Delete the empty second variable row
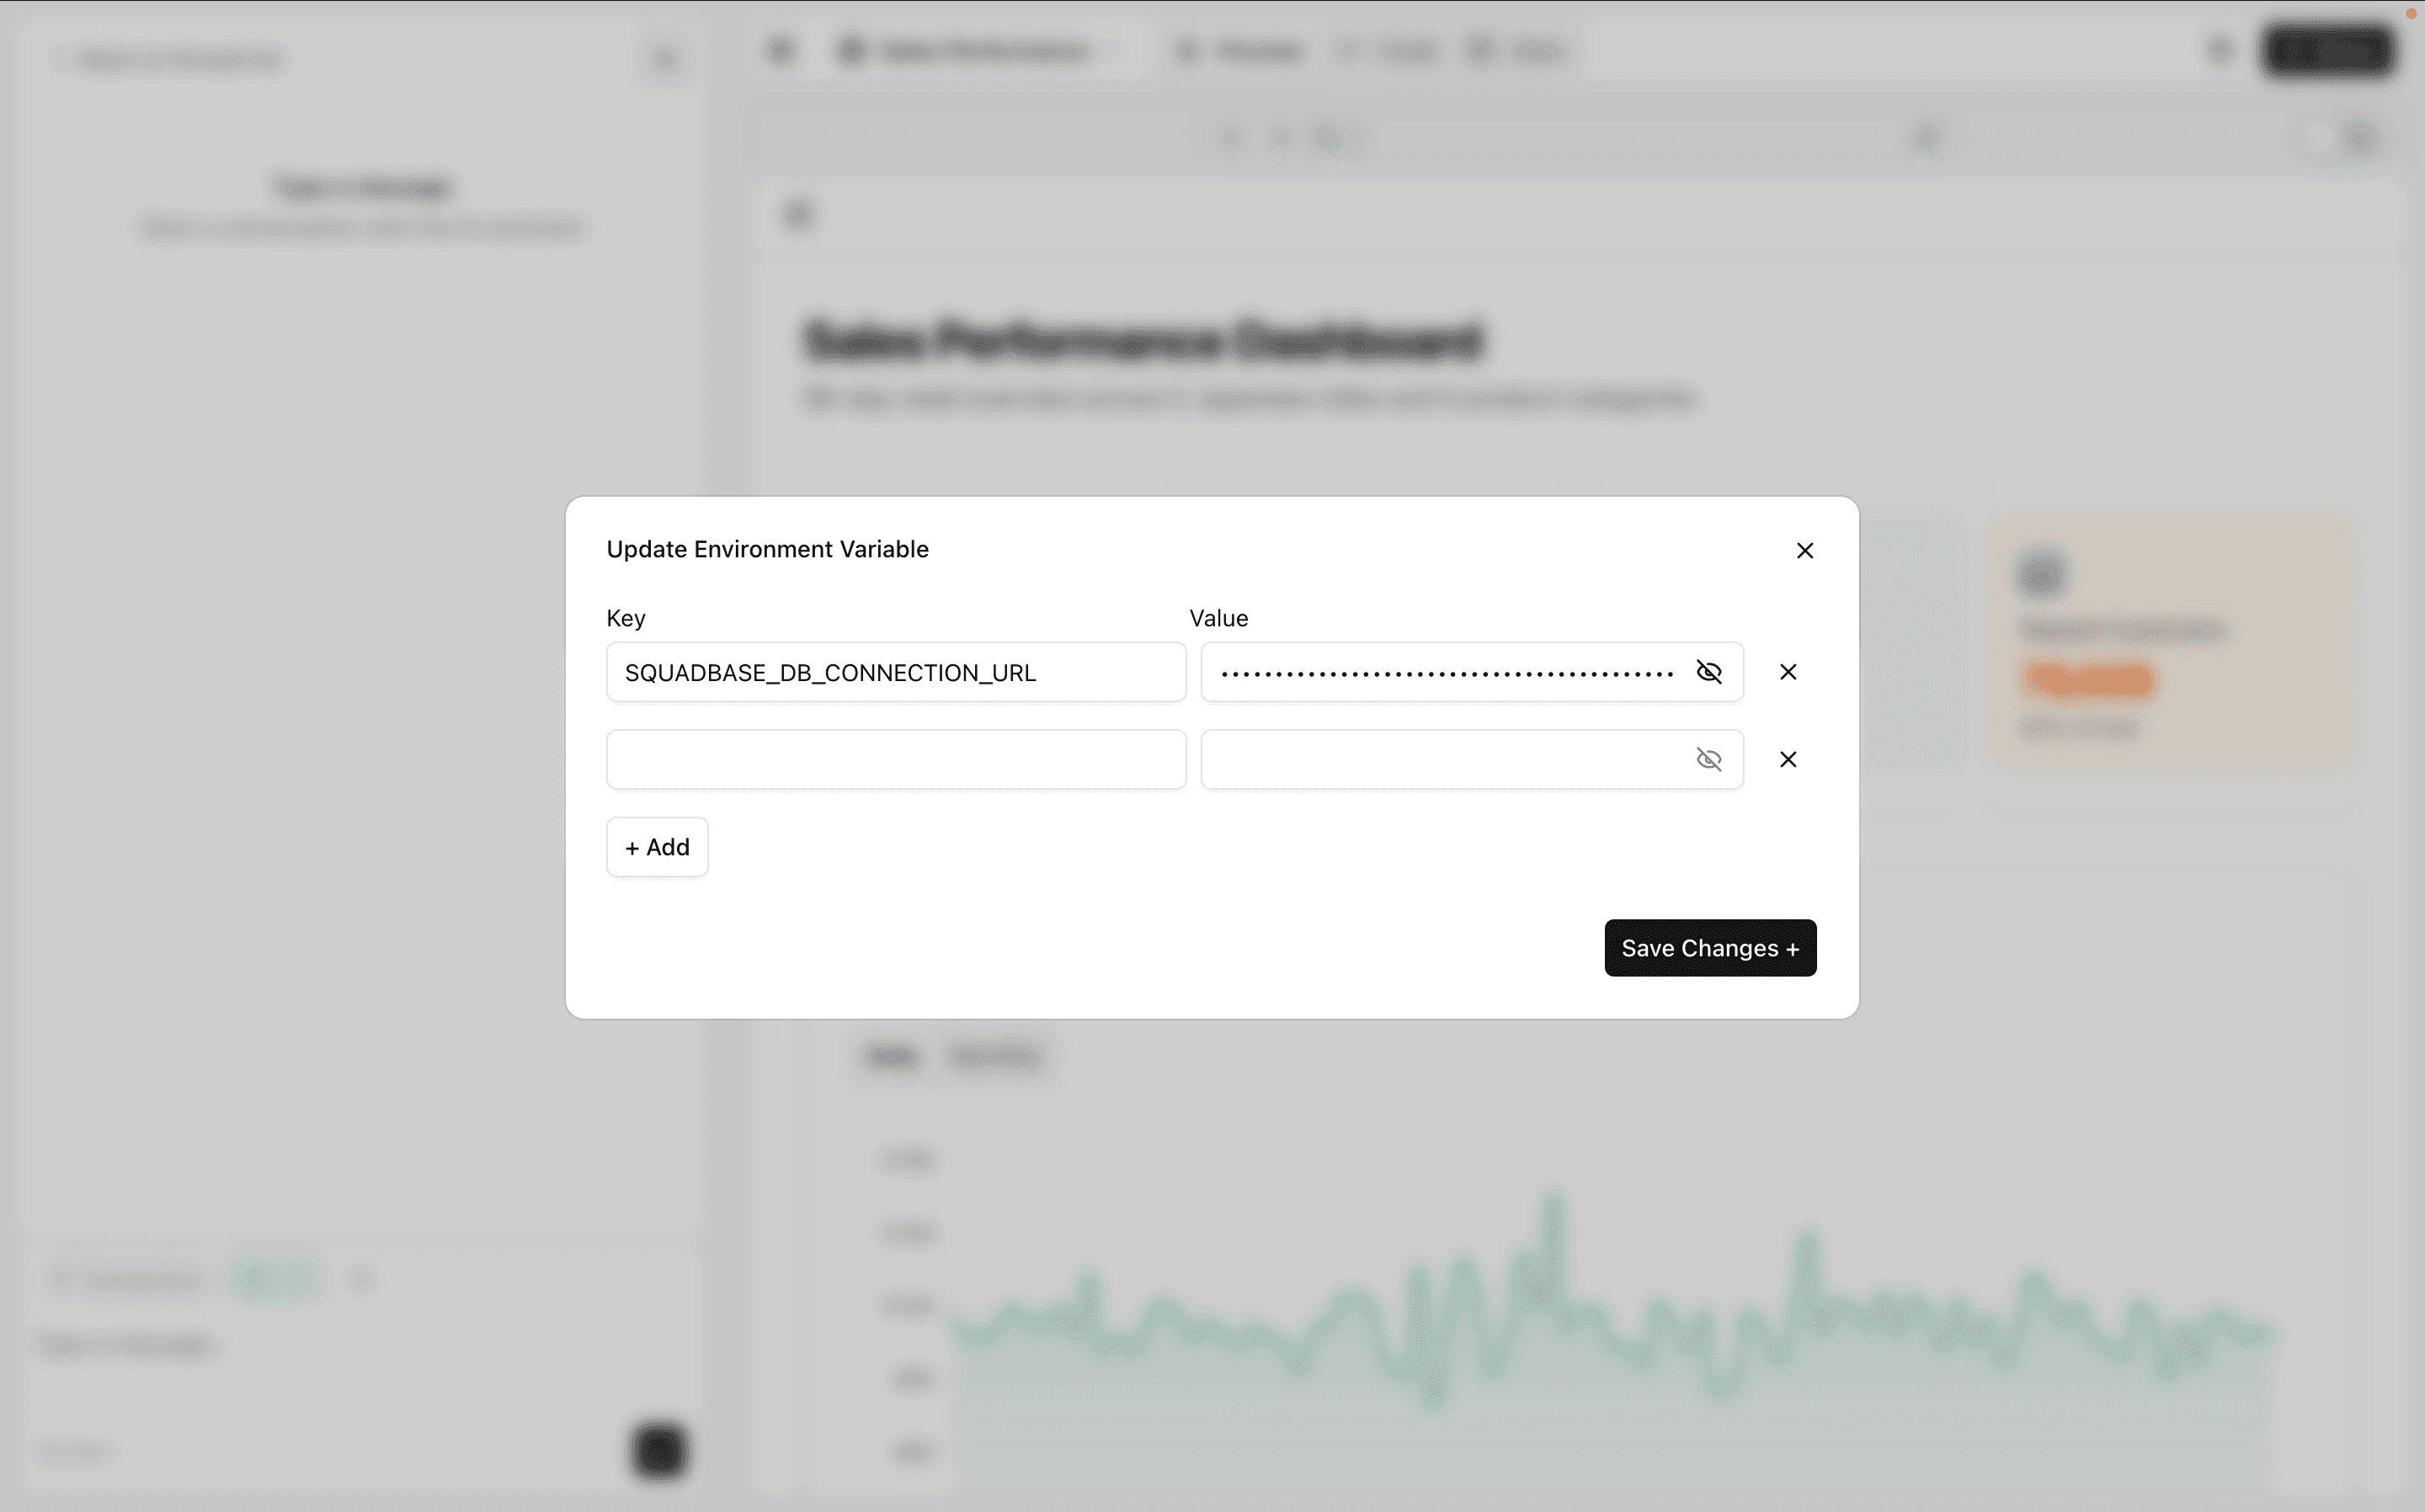This screenshot has width=2425, height=1512. coord(1788,760)
